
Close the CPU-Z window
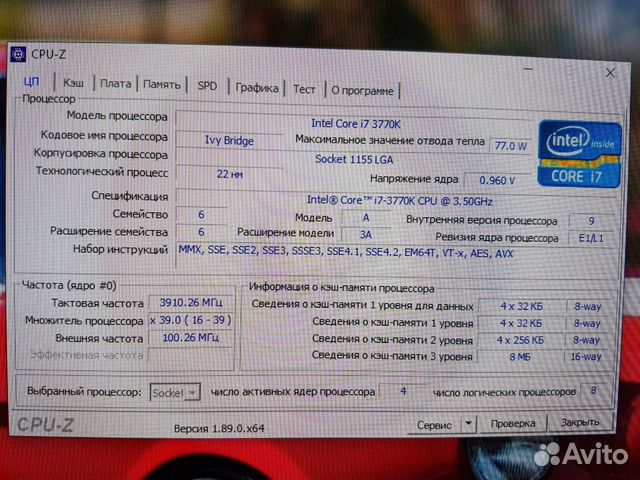[610, 73]
